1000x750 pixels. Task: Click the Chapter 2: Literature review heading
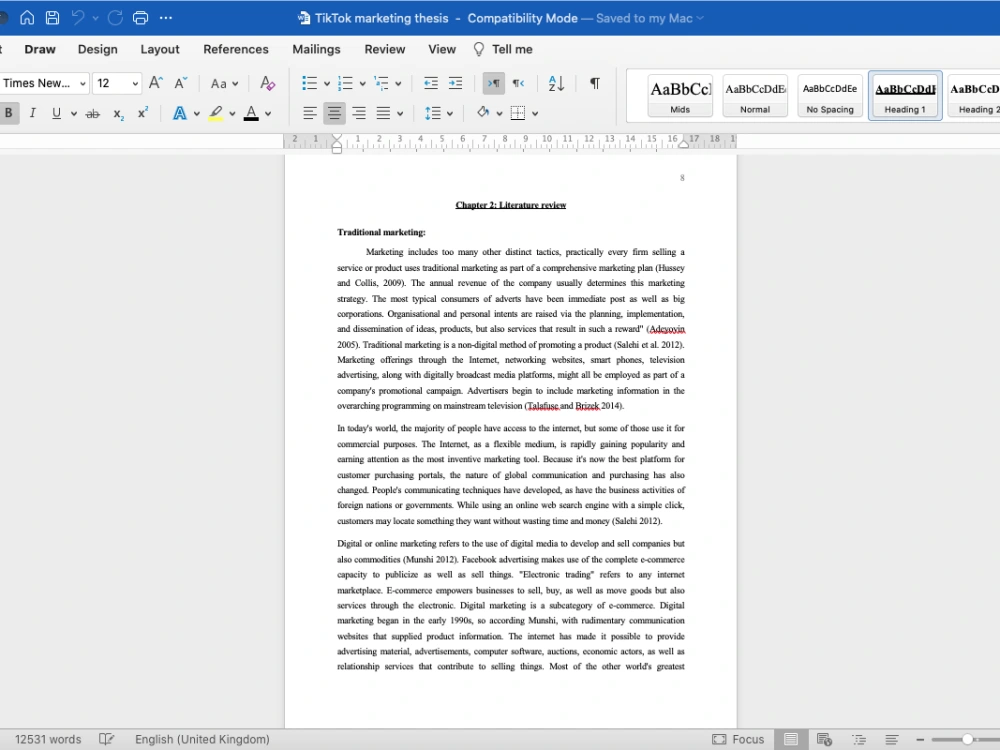coord(511,205)
